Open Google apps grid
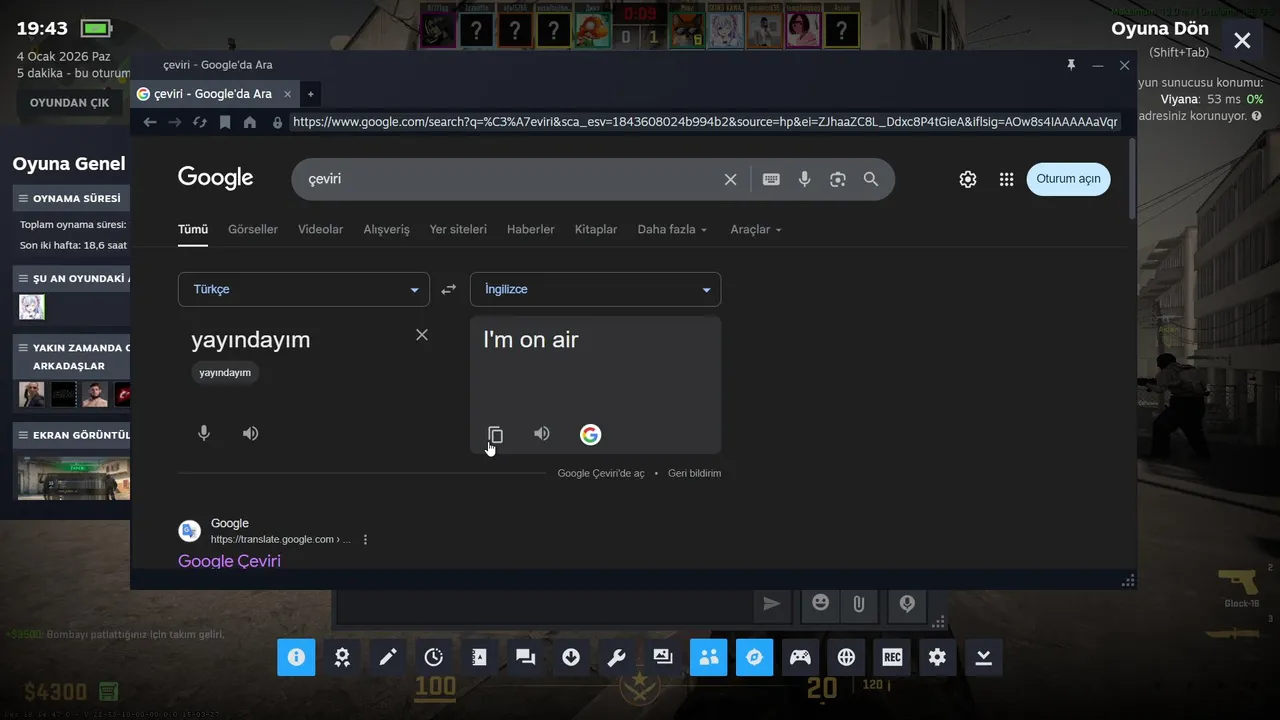 (1007, 179)
